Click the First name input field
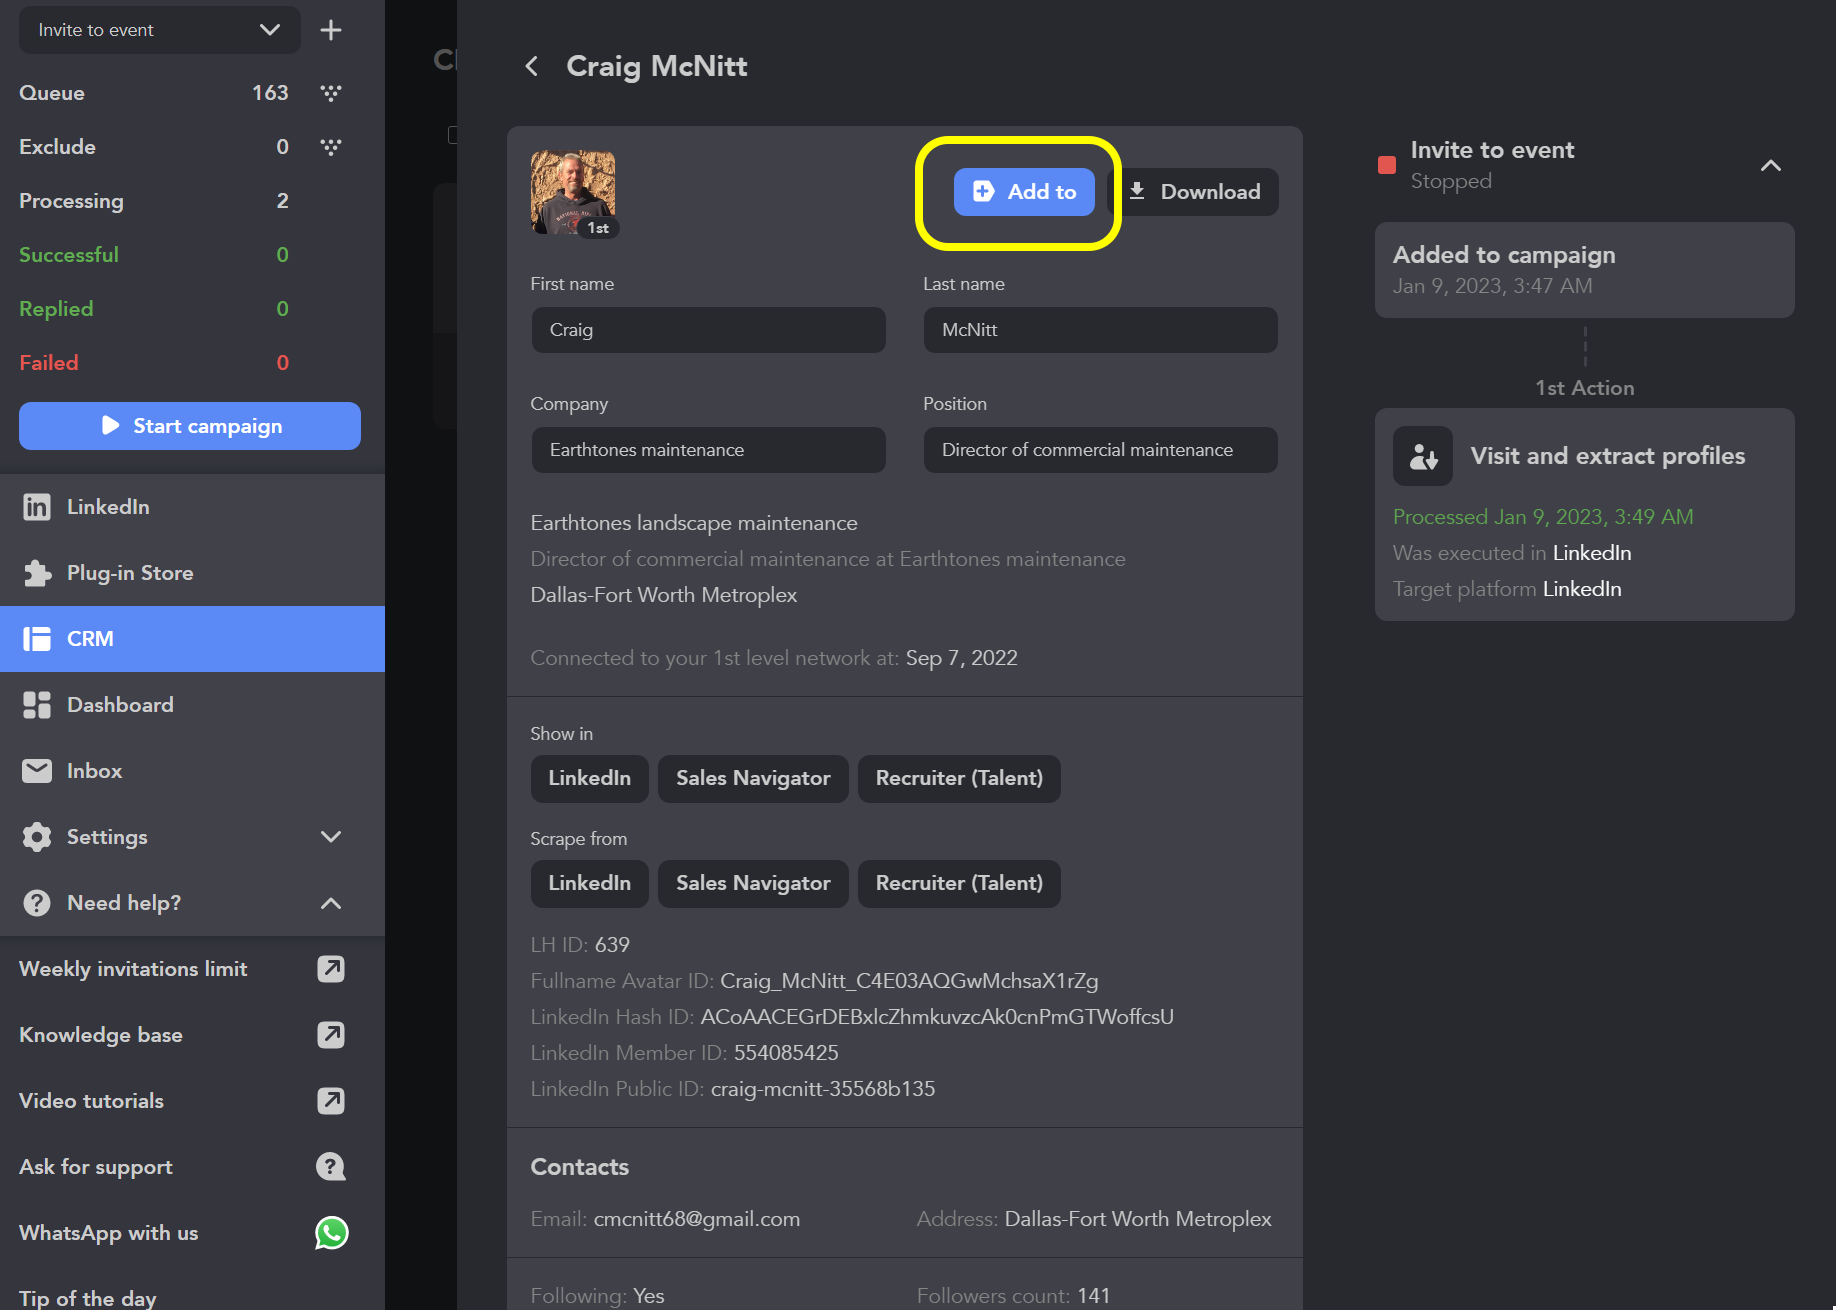The image size is (1836, 1310). (708, 330)
